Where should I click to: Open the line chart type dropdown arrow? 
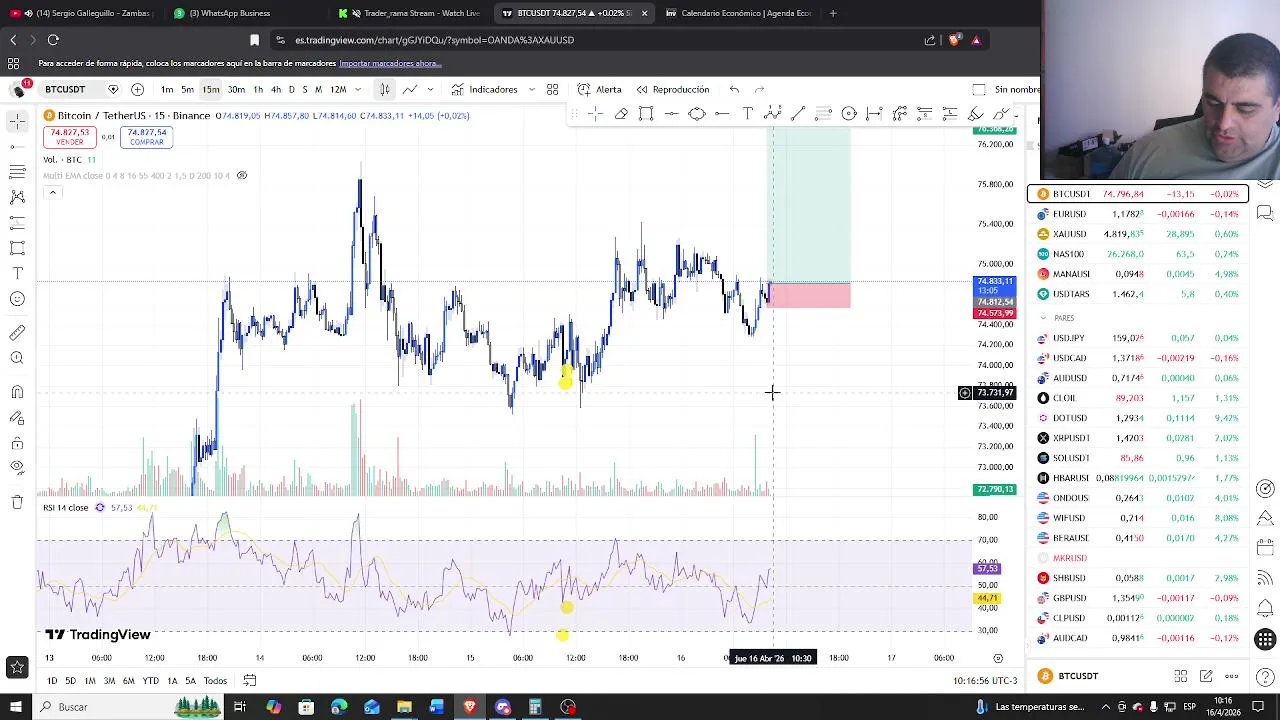(x=430, y=90)
